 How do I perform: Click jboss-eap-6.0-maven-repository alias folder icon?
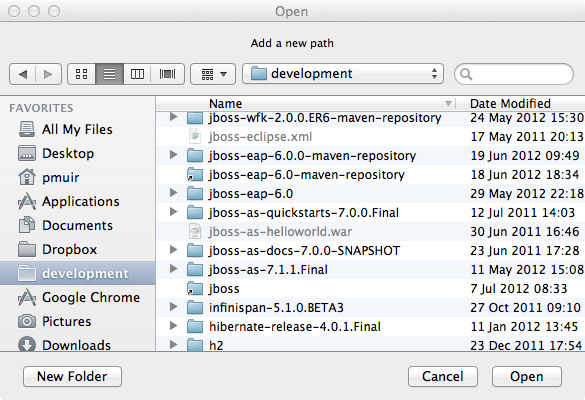click(195, 175)
